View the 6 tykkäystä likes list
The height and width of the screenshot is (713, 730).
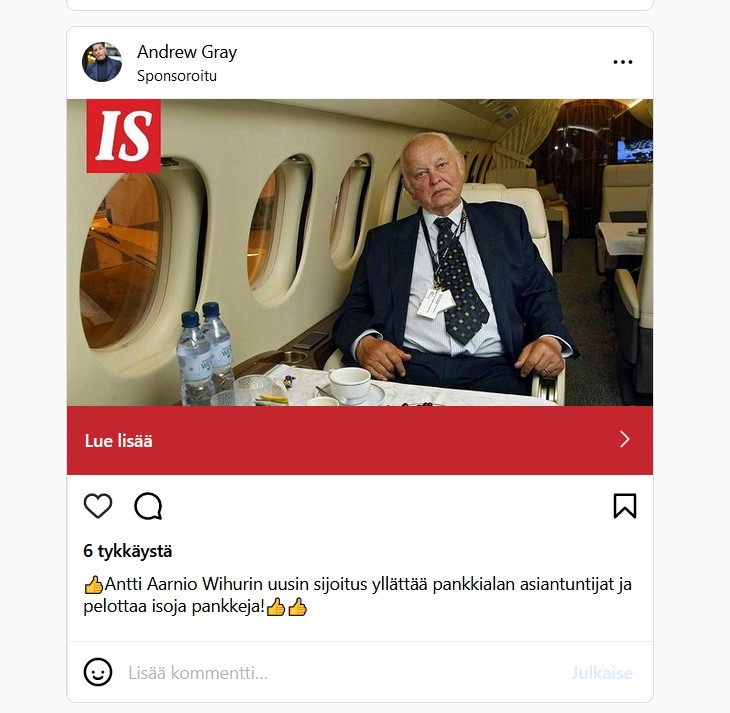128,551
